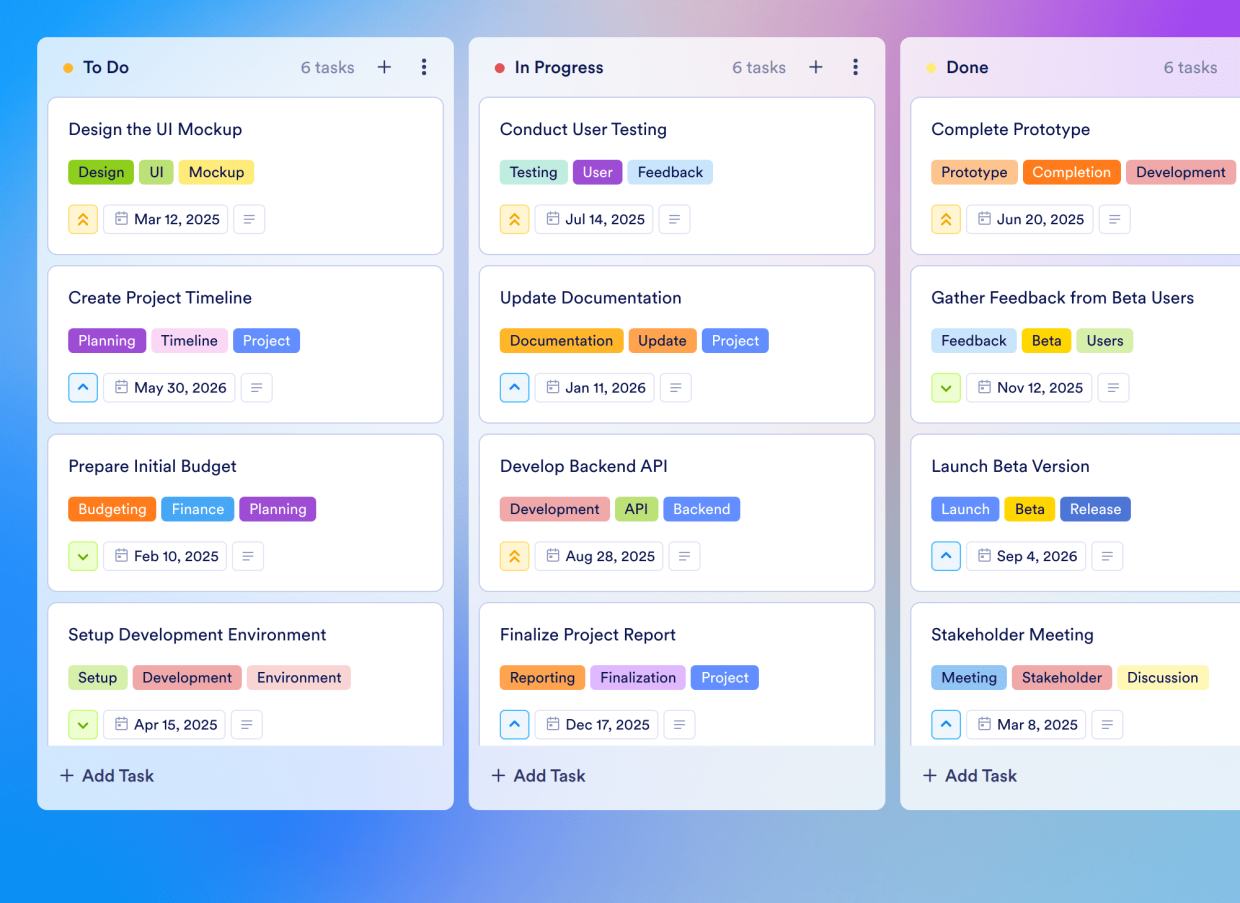The image size is (1240, 903).
Task: Toggle low priority on Prepare Initial Budget
Action: coord(83,556)
